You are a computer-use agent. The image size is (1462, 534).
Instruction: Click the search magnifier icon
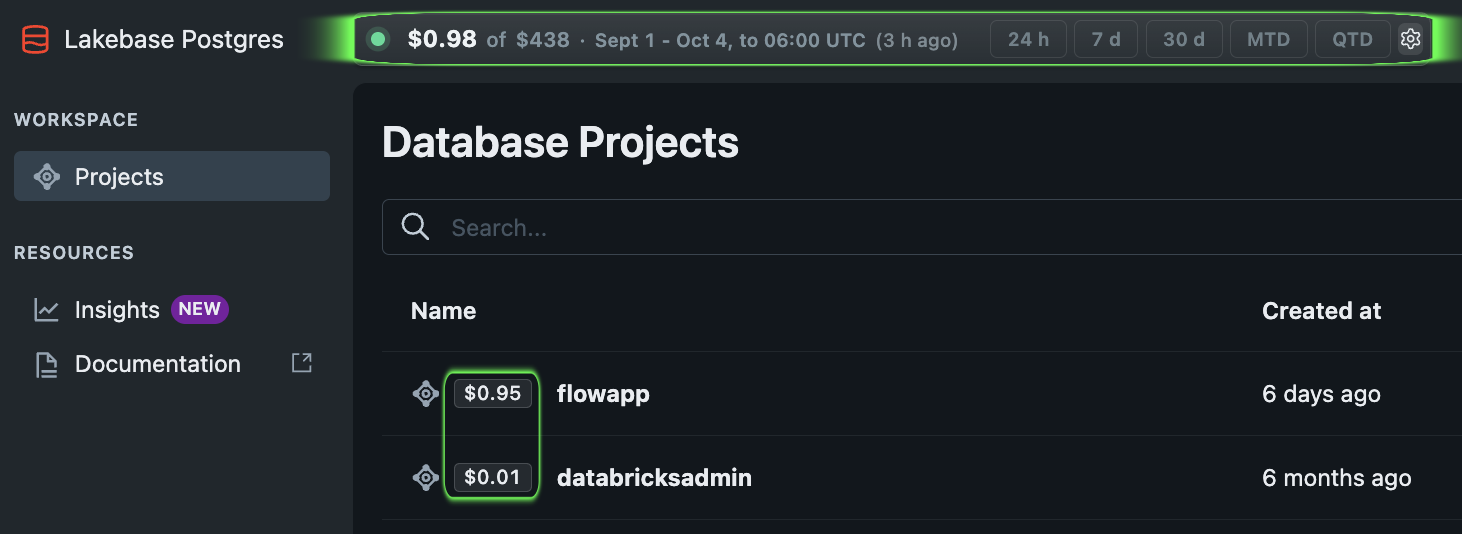tap(416, 227)
